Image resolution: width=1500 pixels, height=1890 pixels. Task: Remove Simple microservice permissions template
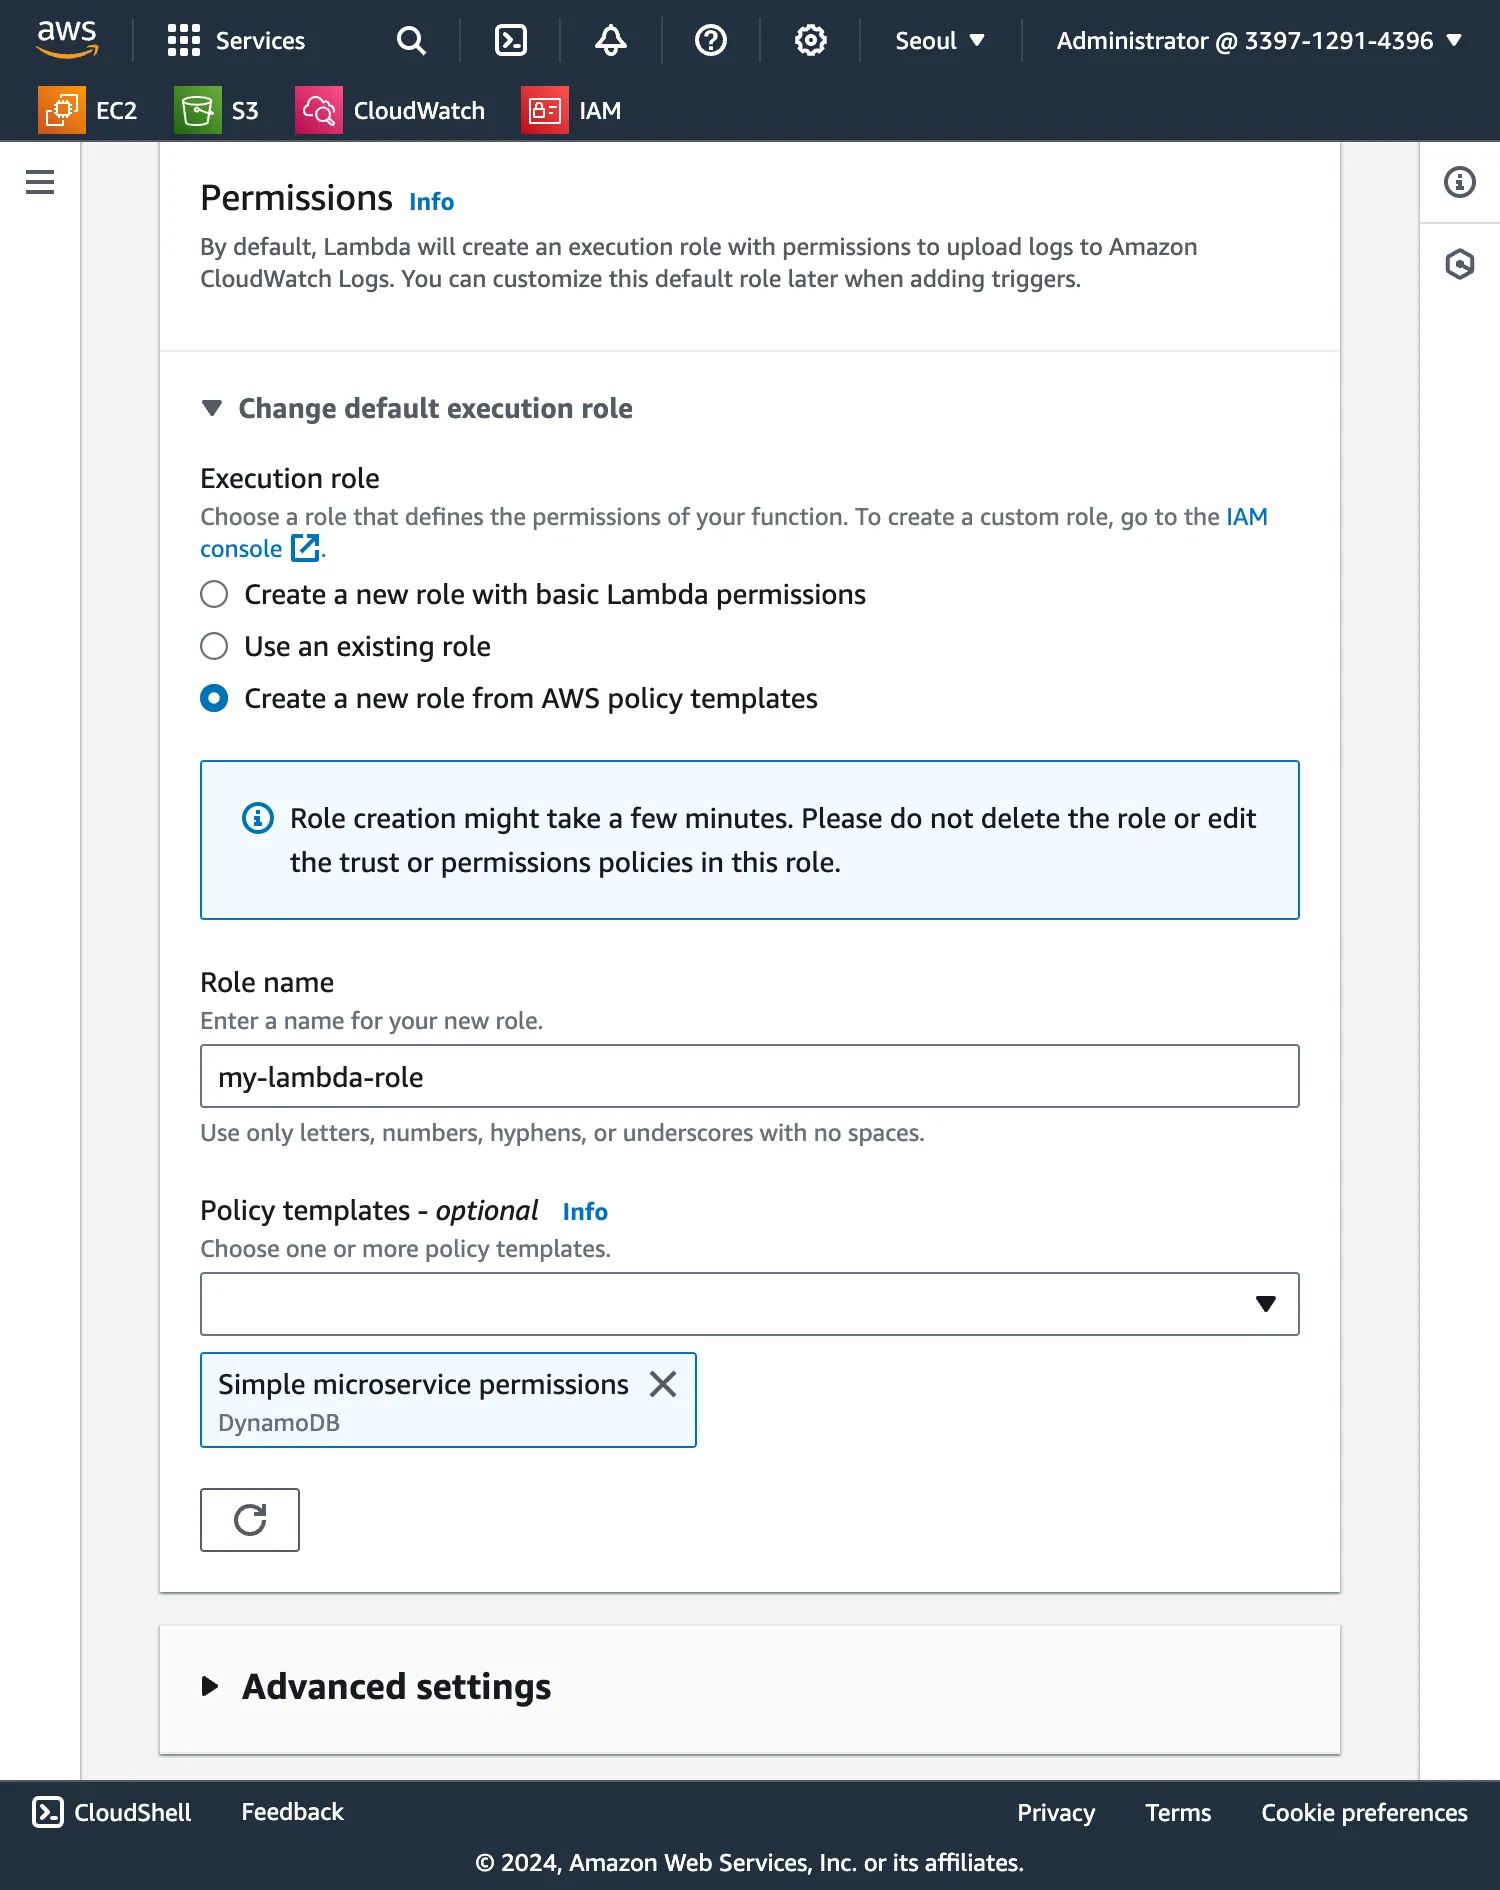(x=663, y=1384)
